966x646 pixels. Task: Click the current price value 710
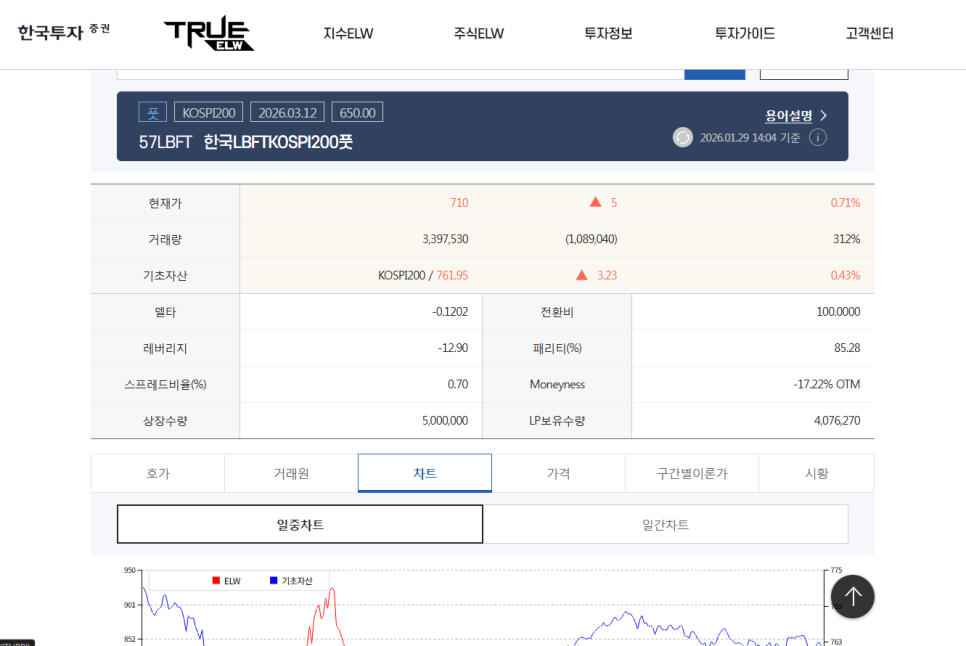459,203
